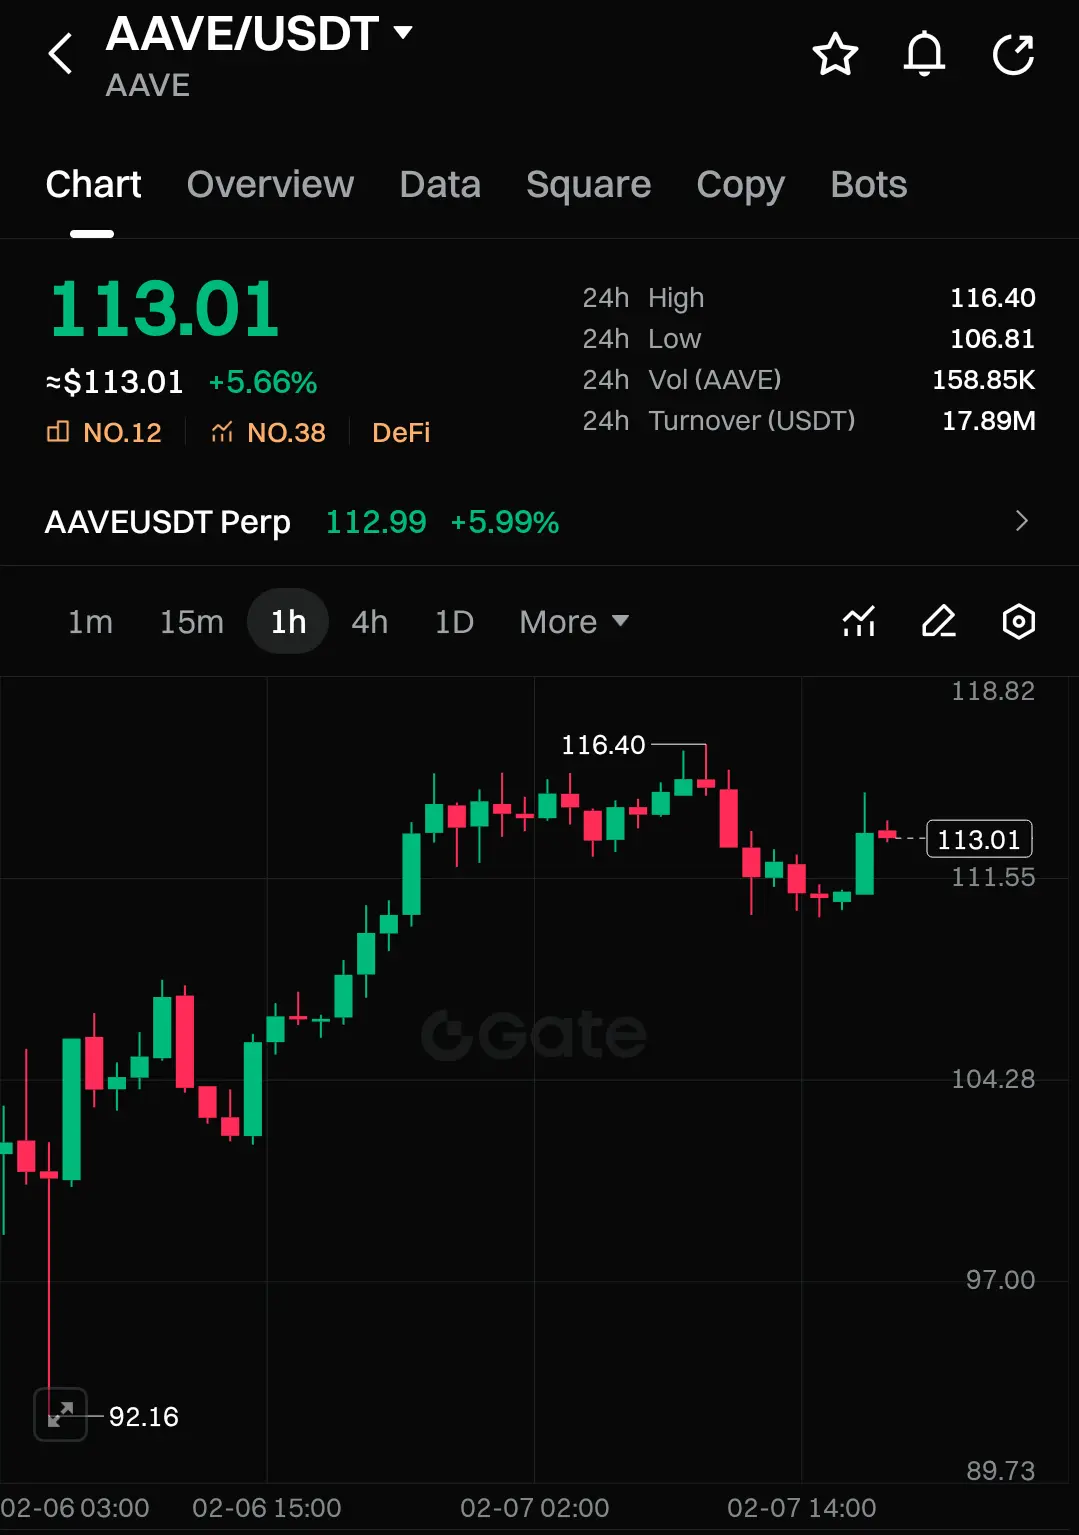Open price alert bell icon
Screen dimensions: 1079x1535
pyautogui.click(x=924, y=54)
